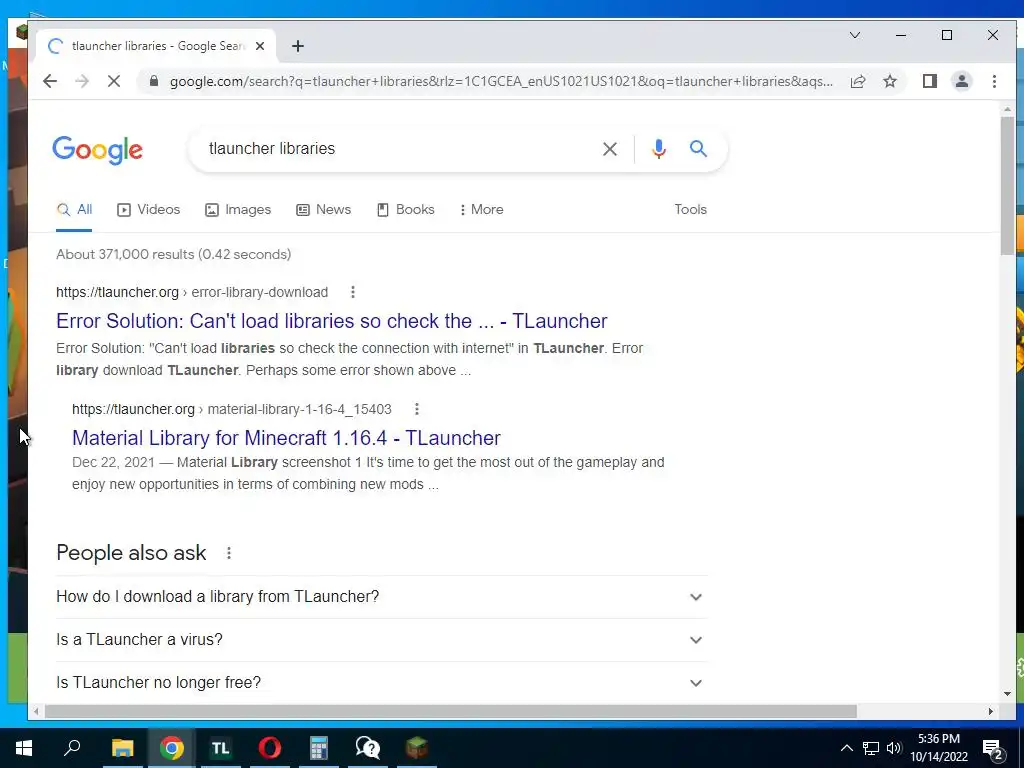Image resolution: width=1024 pixels, height=768 pixels.
Task: Open the Windows Start menu
Action: [24, 748]
